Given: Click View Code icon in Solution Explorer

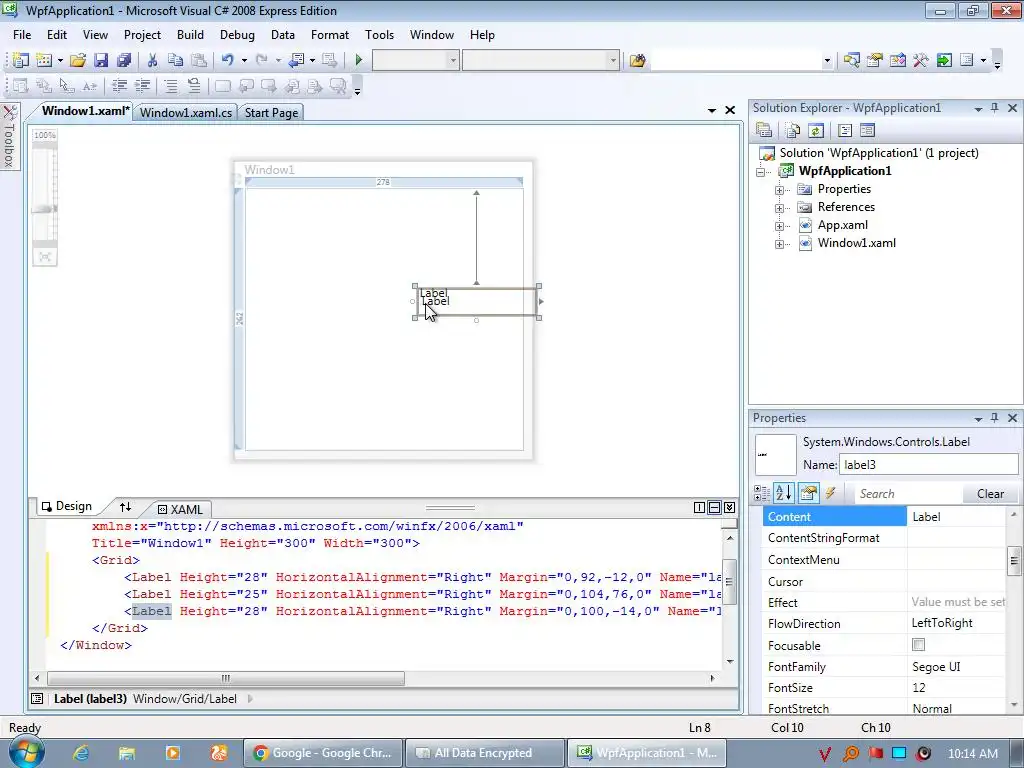Looking at the screenshot, I should (844, 130).
